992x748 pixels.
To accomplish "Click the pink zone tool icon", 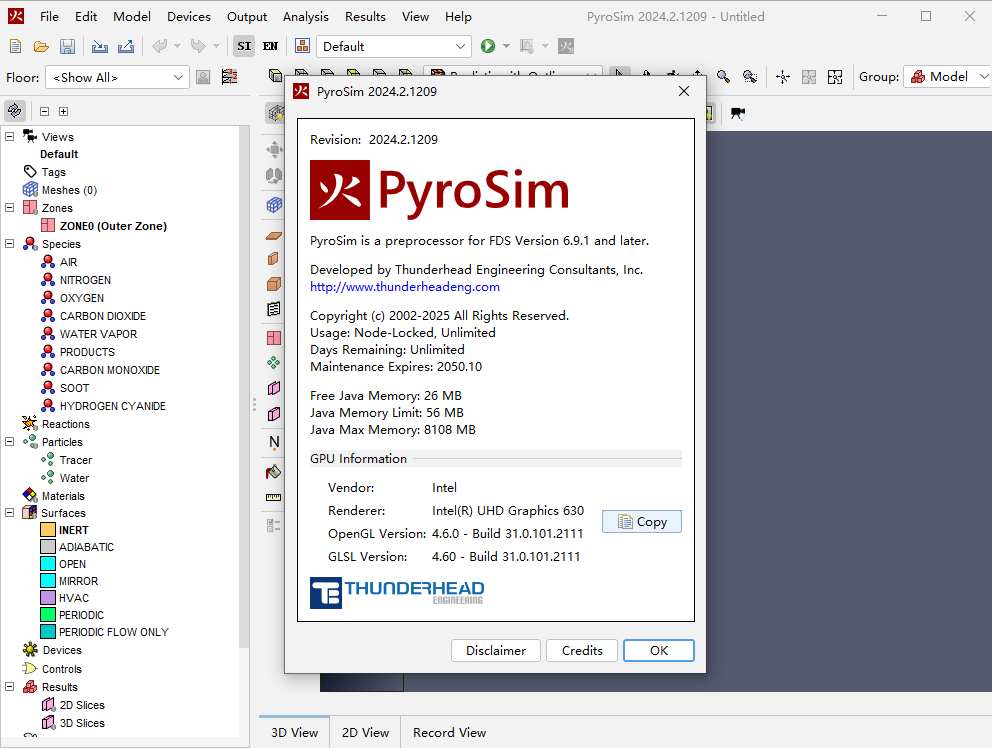I will pyautogui.click(x=274, y=338).
